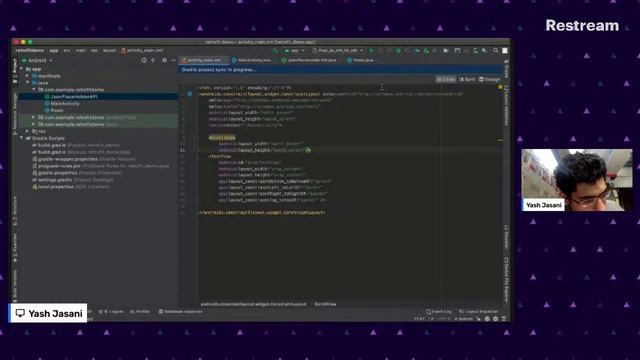Collapse the Gradle Scripts node
This screenshot has height=360, width=640.
click(x=22, y=138)
